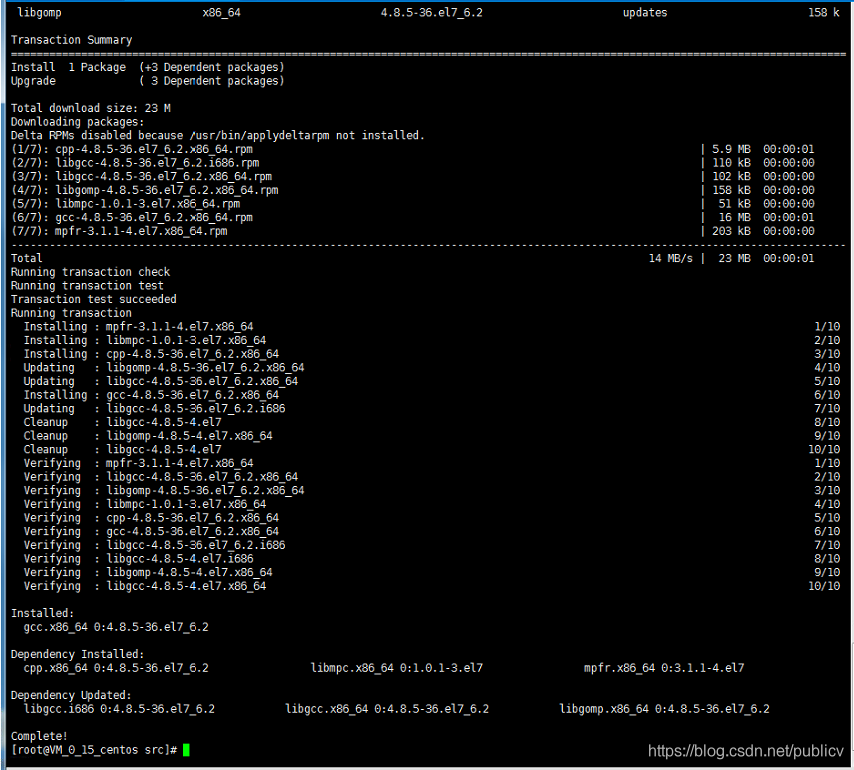This screenshot has width=854, height=770.
Task: Click the 'Upgrade ( 3 Dependent packages)' line
Action: (x=148, y=81)
